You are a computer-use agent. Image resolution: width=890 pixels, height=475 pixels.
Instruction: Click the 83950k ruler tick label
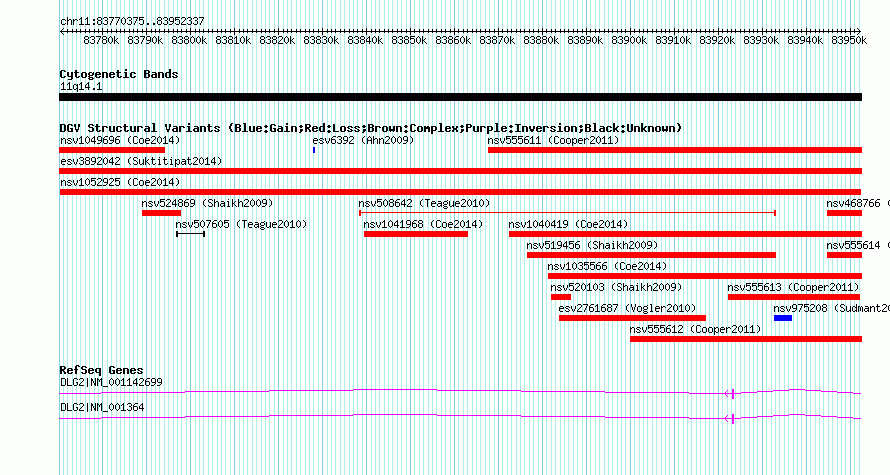pyautogui.click(x=849, y=40)
